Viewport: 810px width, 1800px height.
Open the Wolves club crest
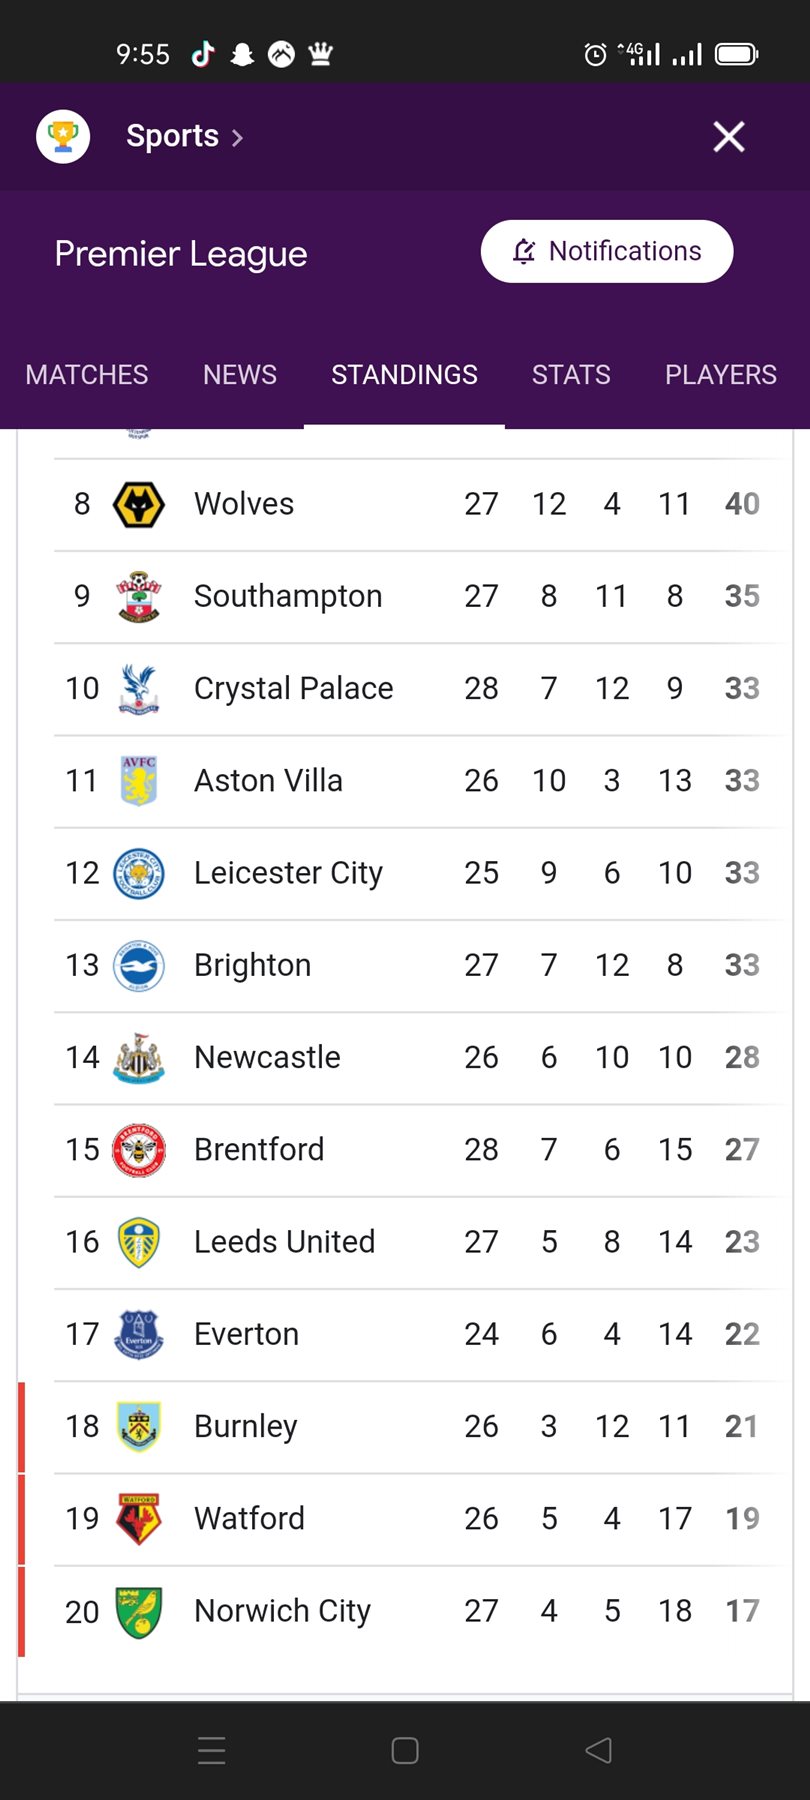[x=138, y=504]
